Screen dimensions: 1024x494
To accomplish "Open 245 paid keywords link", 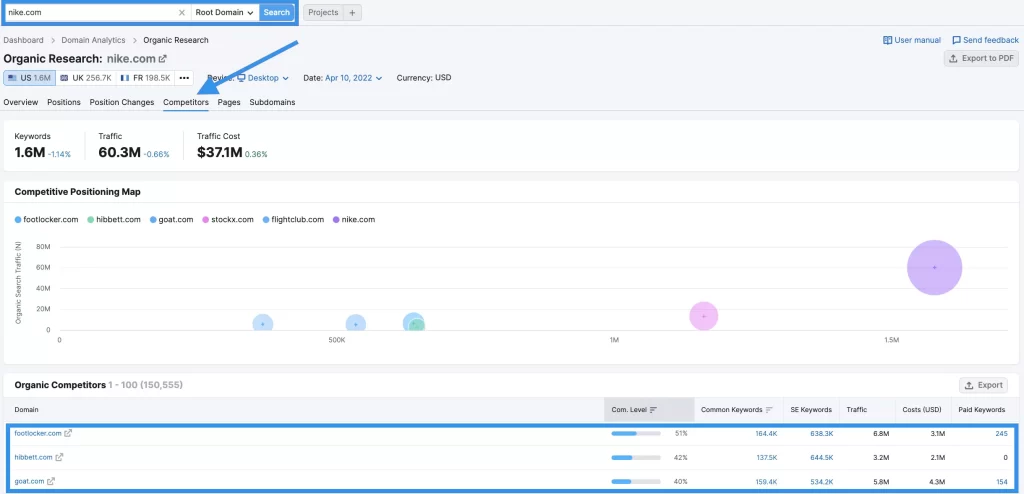I will (1002, 433).
